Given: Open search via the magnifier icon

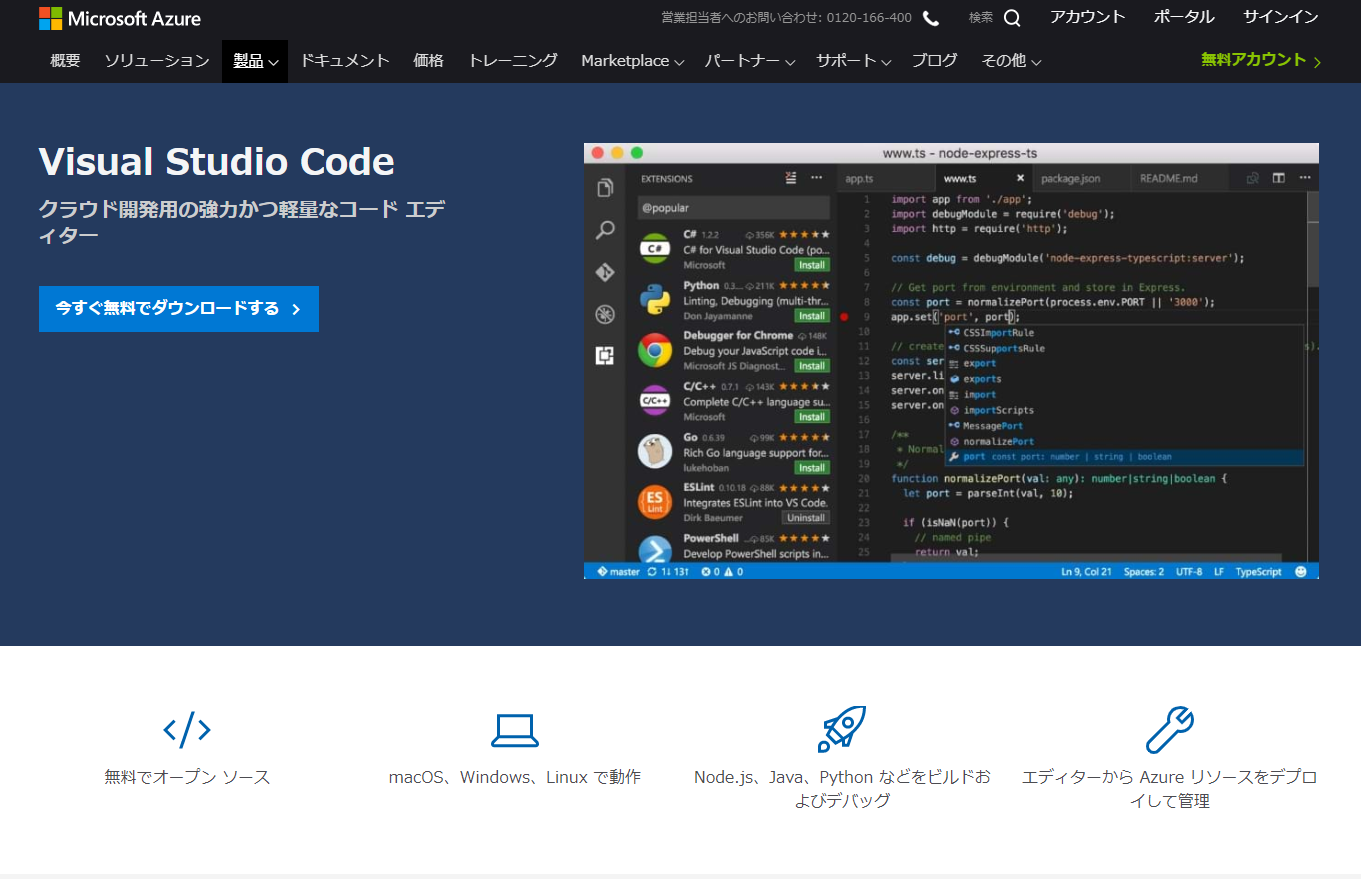Looking at the screenshot, I should [1012, 18].
